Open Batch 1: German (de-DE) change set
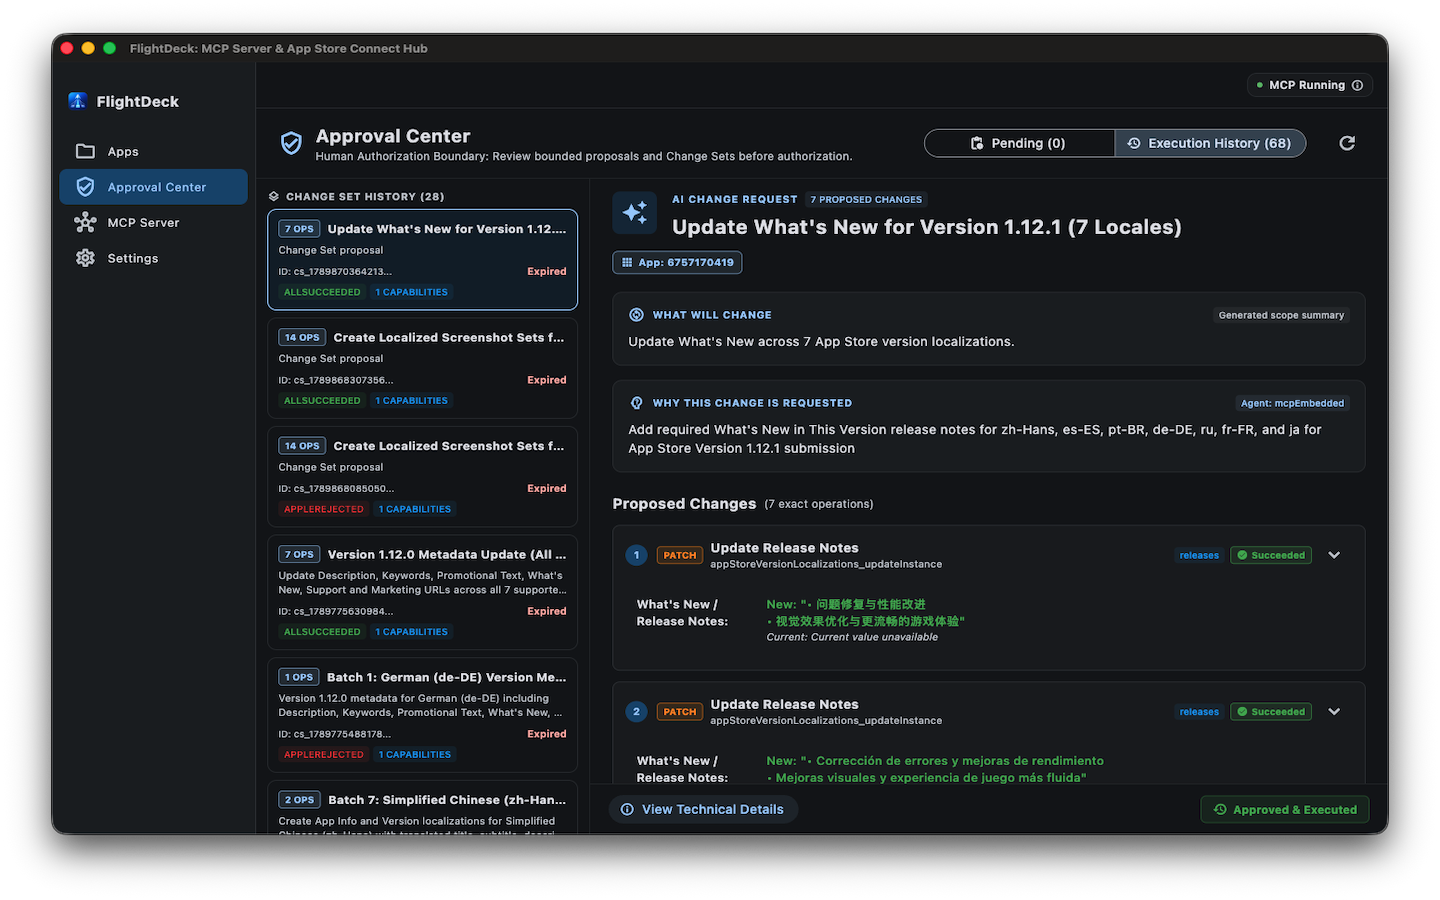The width and height of the screenshot is (1440, 900). 422,715
